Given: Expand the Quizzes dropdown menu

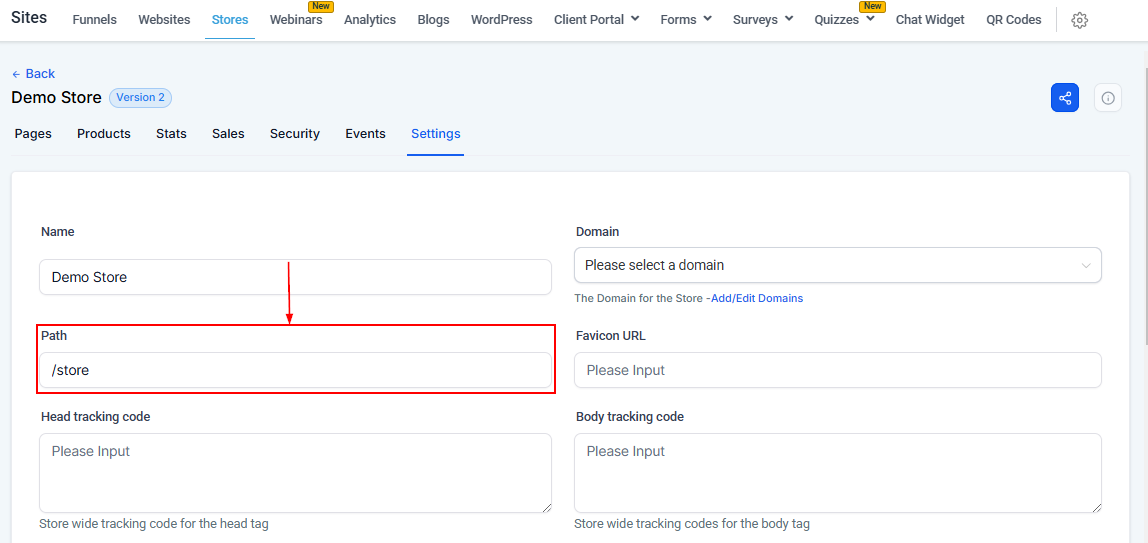Looking at the screenshot, I should click(x=844, y=20).
